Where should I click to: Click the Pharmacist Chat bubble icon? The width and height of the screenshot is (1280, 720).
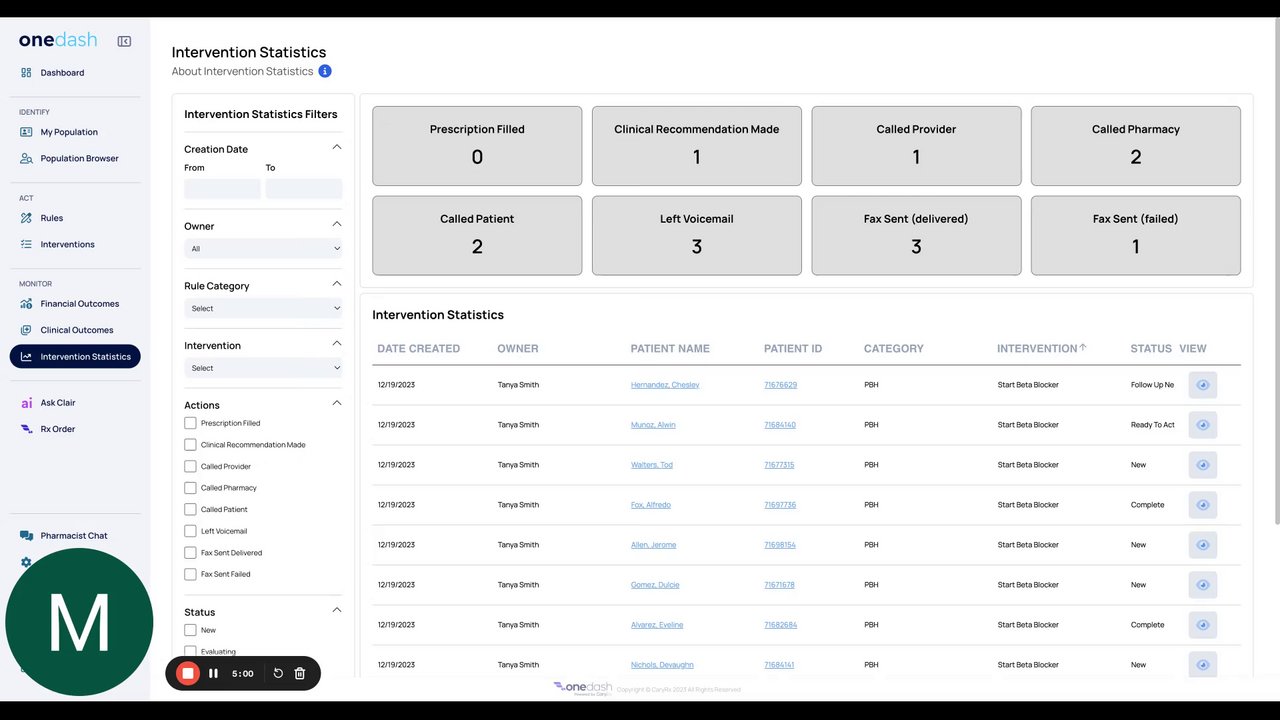coord(26,536)
